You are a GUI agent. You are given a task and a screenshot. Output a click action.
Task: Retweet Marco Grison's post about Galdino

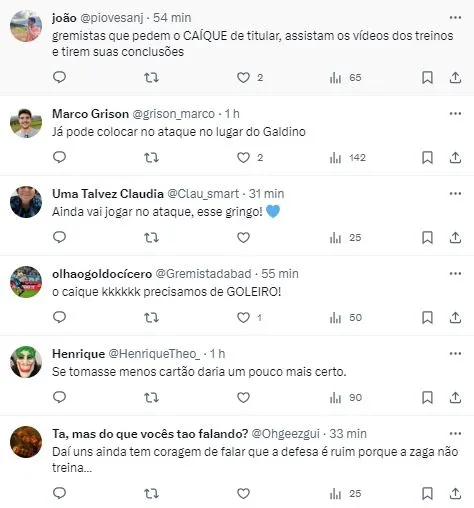pyautogui.click(x=151, y=157)
